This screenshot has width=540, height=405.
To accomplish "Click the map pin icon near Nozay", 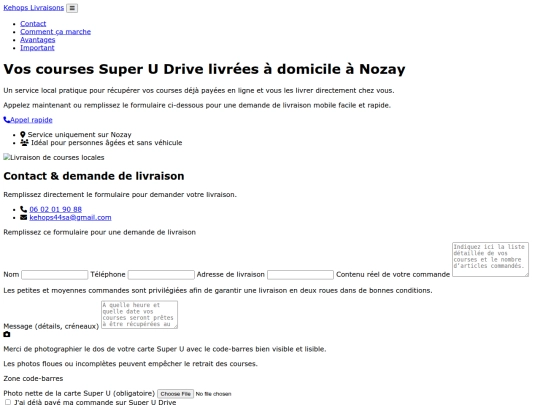I will tap(23, 135).
